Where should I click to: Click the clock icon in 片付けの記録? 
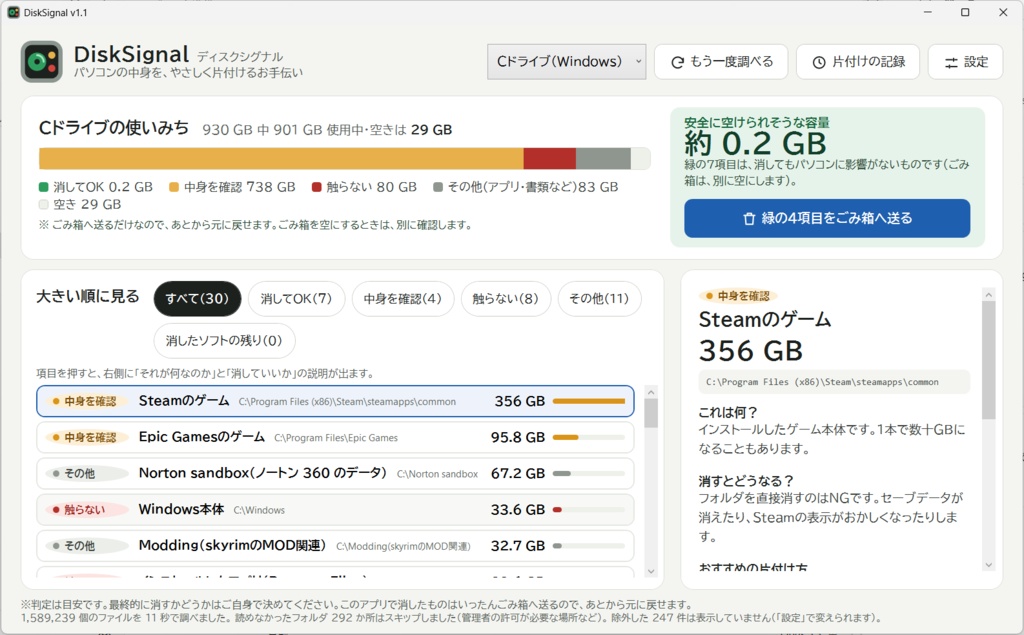click(819, 62)
